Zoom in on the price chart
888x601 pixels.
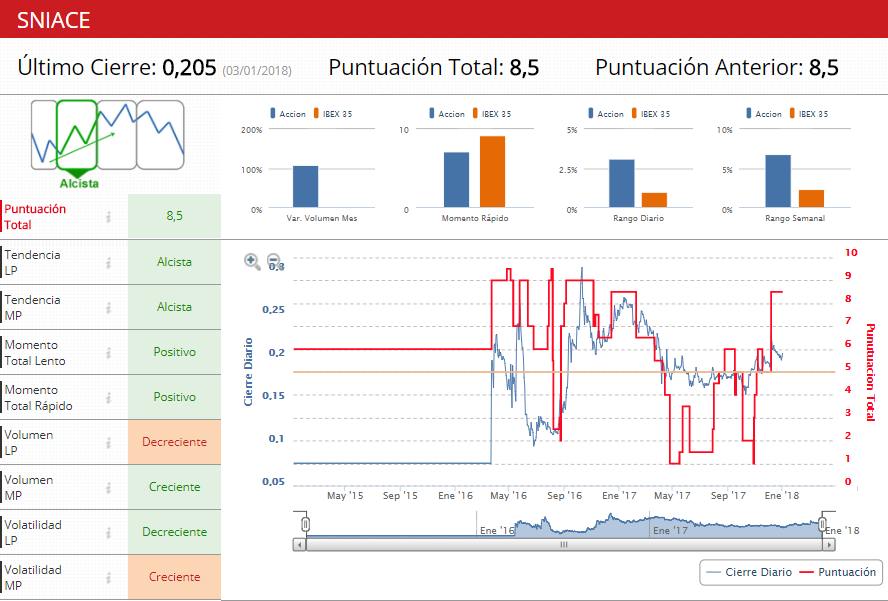pyautogui.click(x=252, y=262)
